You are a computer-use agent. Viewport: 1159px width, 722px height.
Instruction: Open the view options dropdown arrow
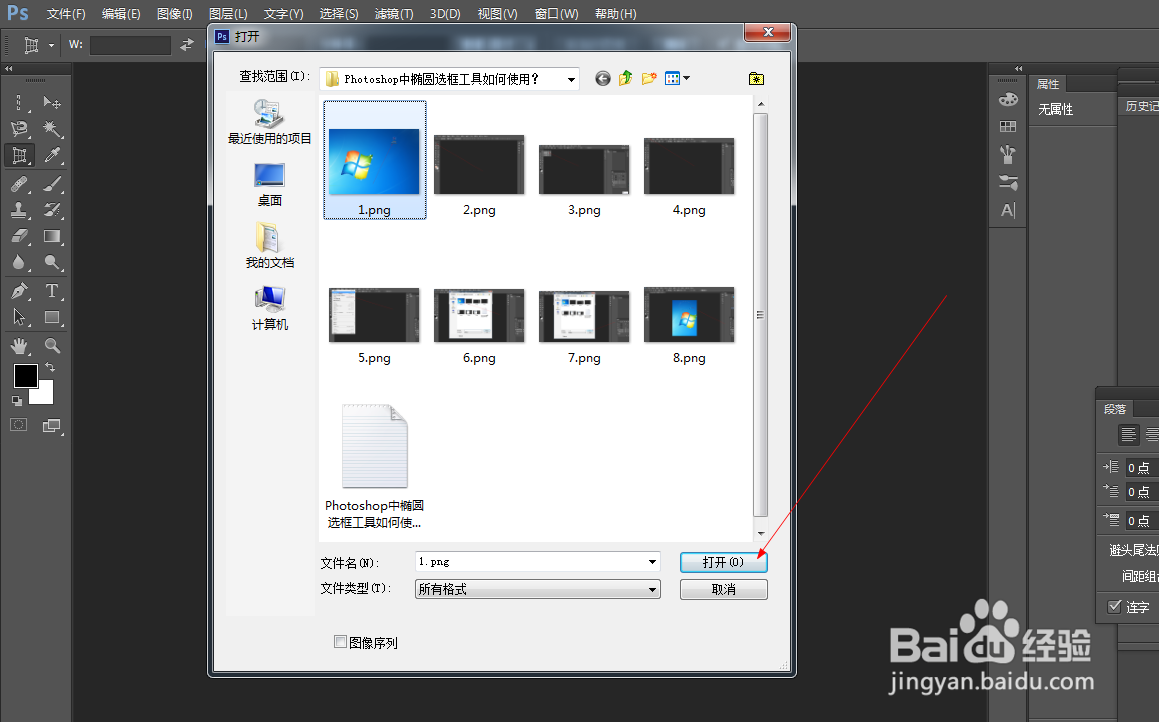(x=687, y=78)
